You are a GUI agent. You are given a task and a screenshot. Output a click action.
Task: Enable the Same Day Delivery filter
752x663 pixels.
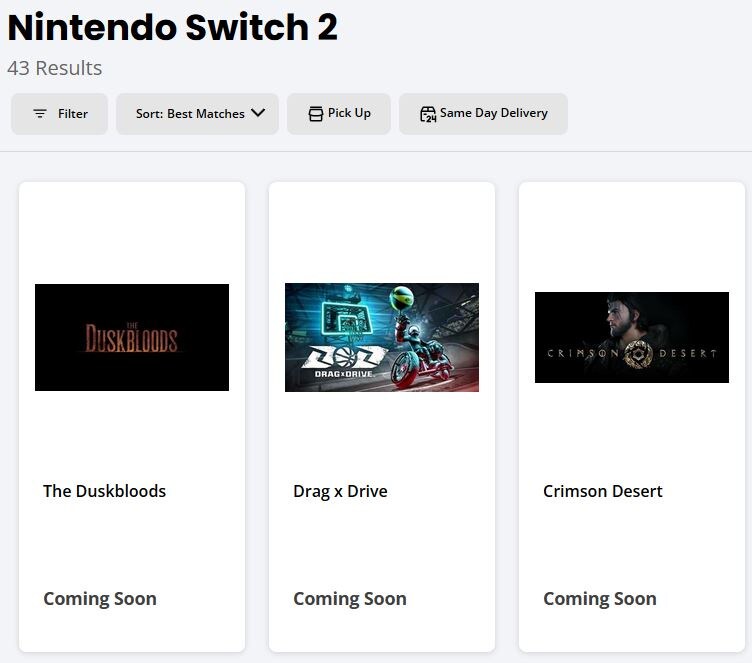[493, 113]
